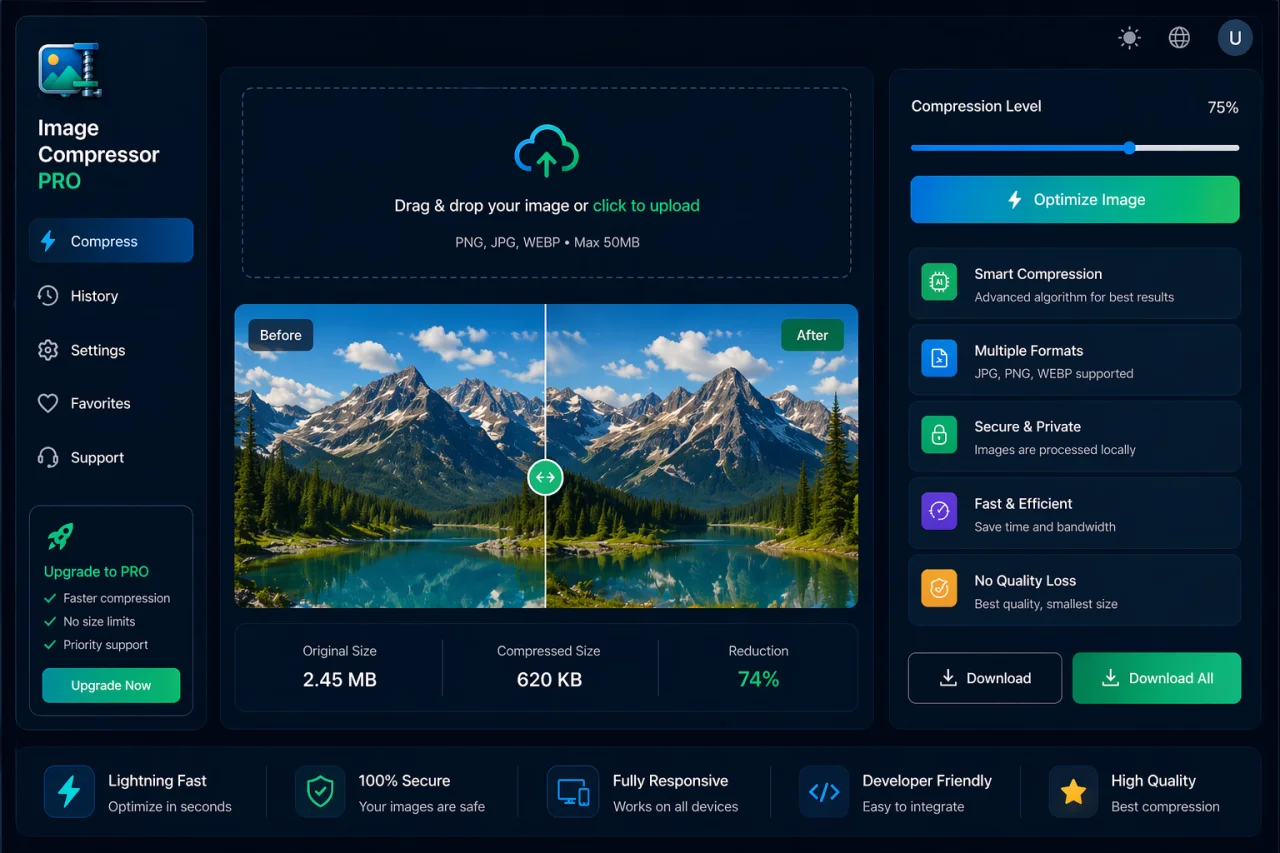Click the High Quality star icon
The width and height of the screenshot is (1280, 853).
click(1073, 792)
